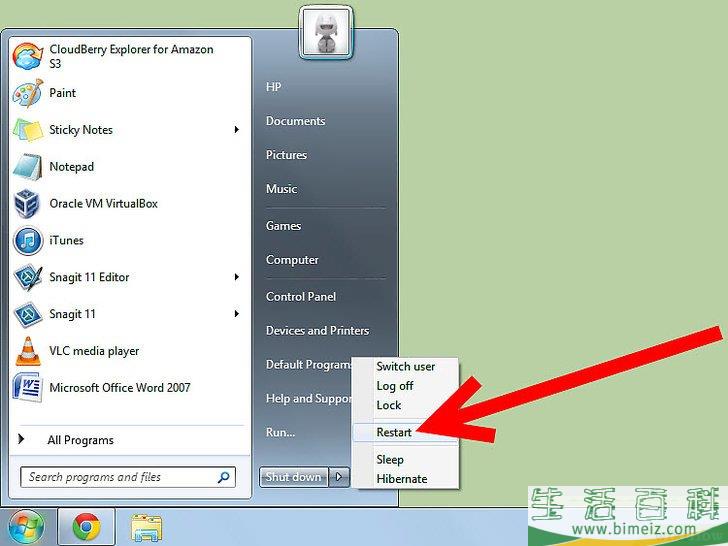Expand Snagit 11 Editor jump list arrow
The height and width of the screenshot is (546, 728).
pyautogui.click(x=236, y=277)
